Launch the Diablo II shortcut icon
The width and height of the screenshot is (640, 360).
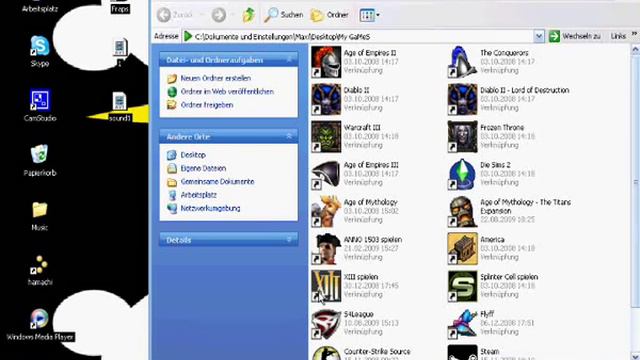326,100
